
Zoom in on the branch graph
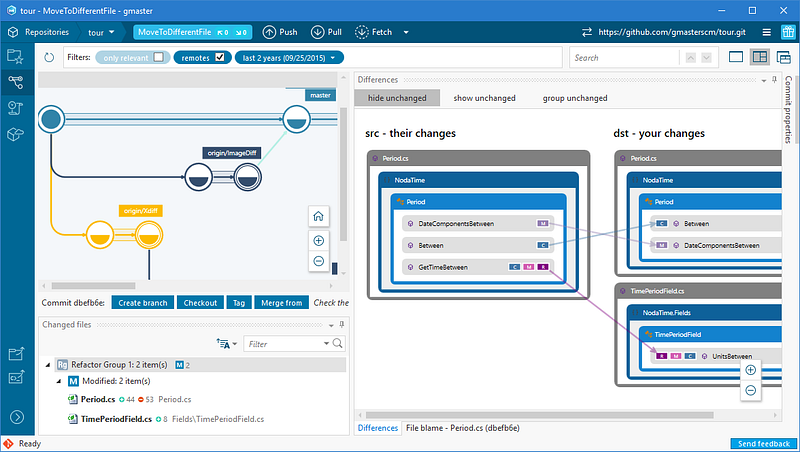pos(318,241)
